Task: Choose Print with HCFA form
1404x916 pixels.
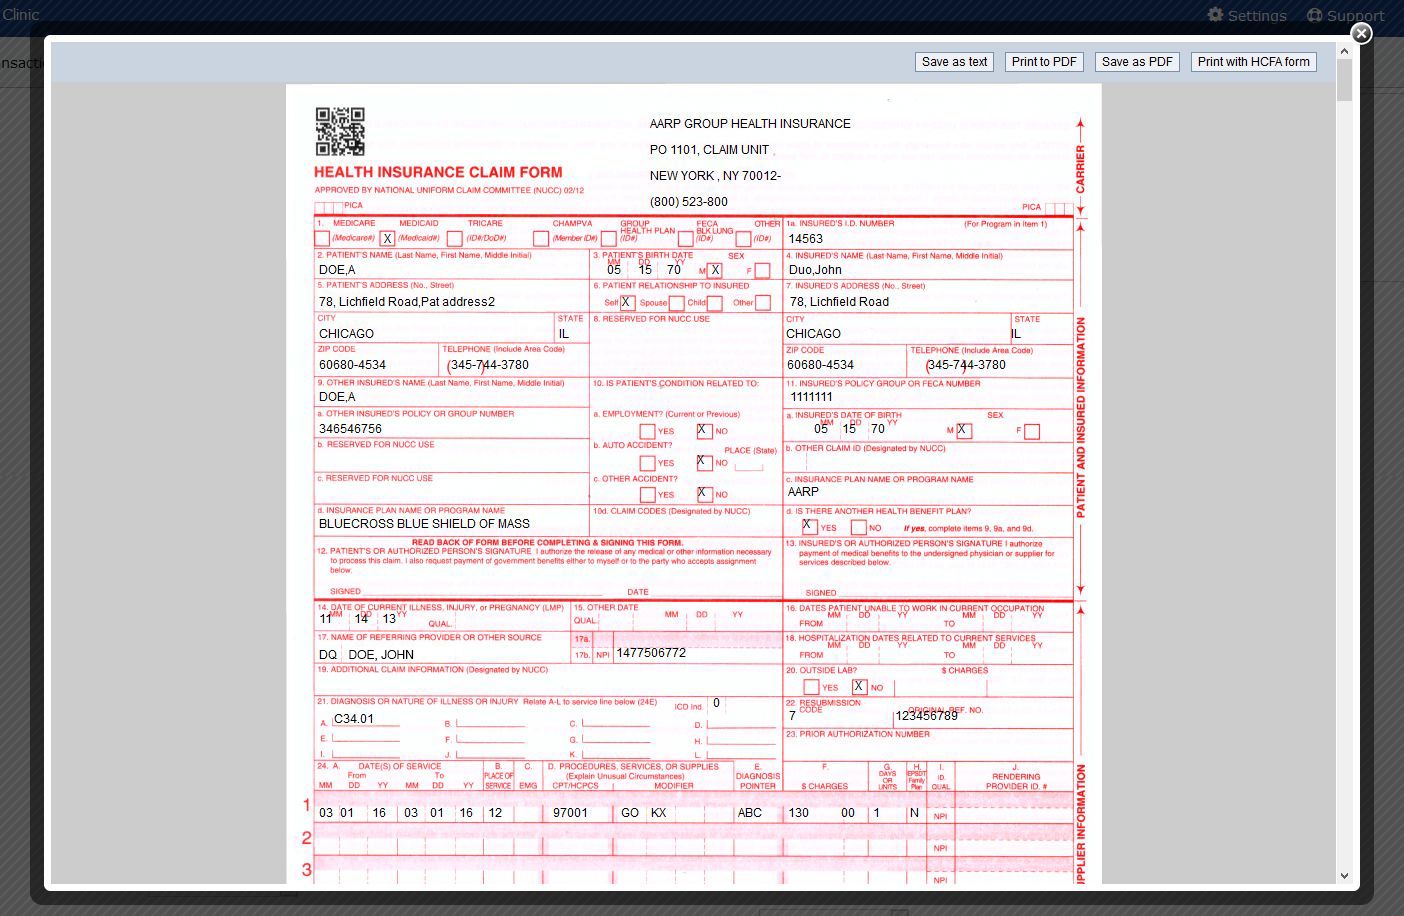Action: pos(1253,62)
